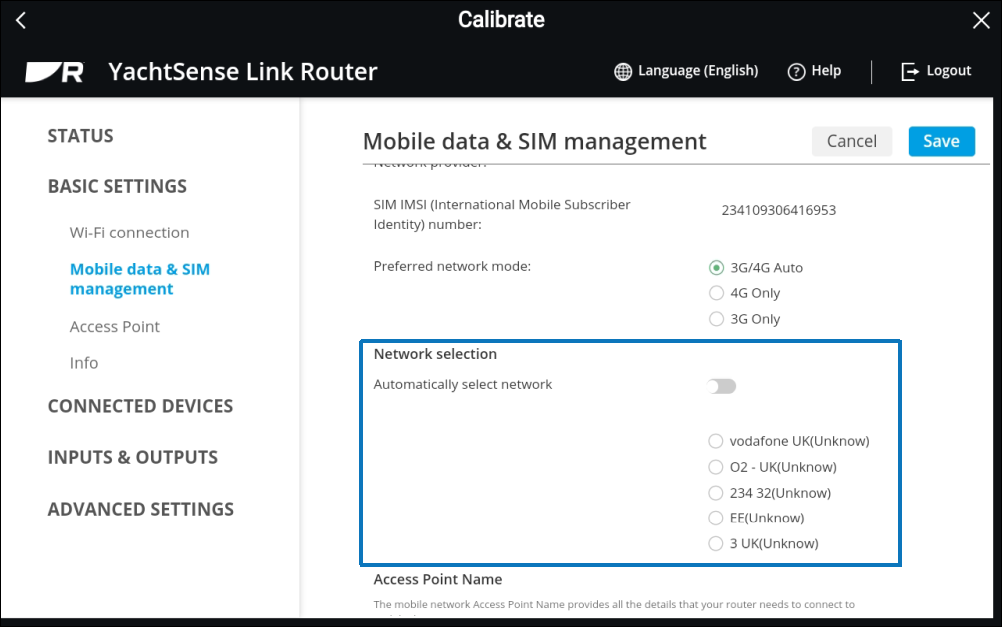Select the 234 32(Unknow) network
The width and height of the screenshot is (1002, 627).
point(716,493)
